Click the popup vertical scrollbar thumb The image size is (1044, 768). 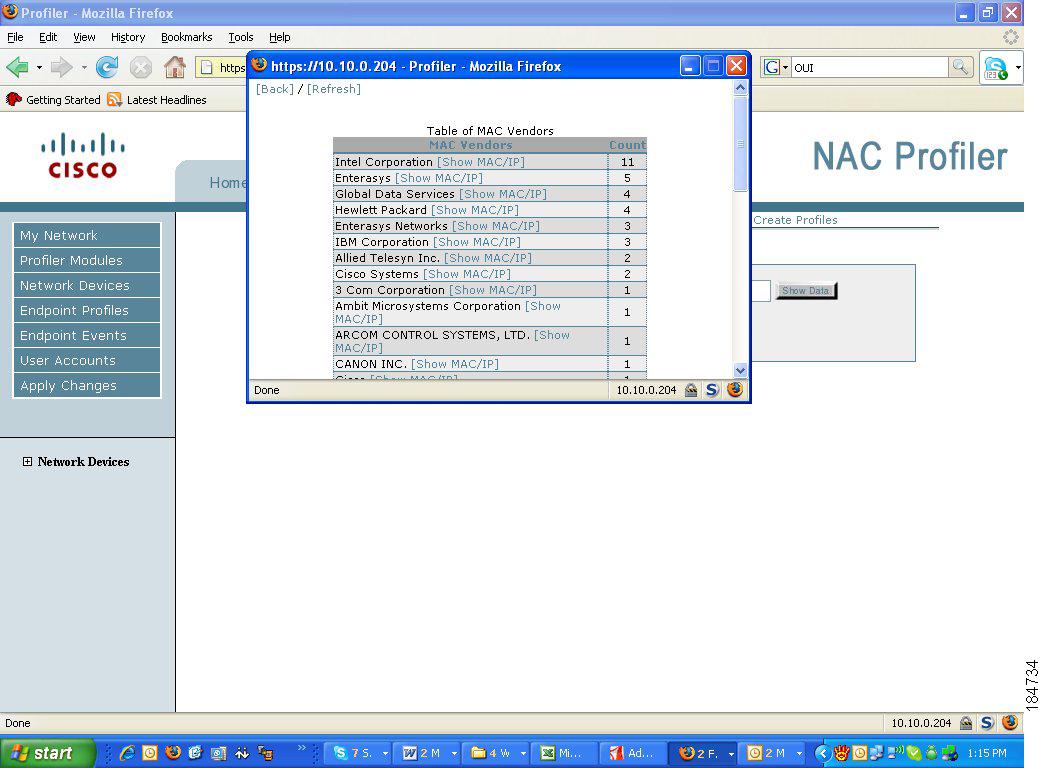740,144
